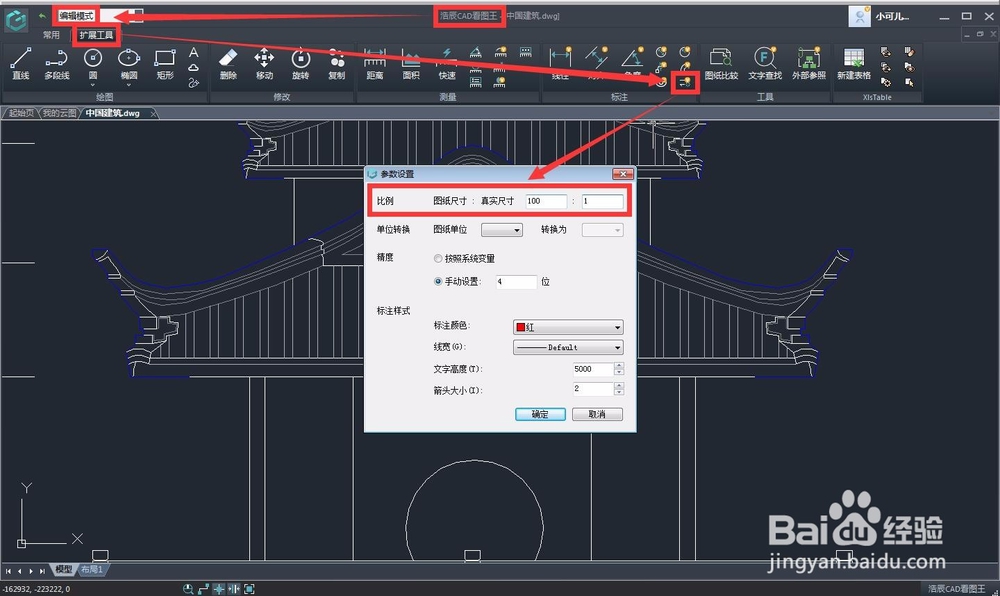Image resolution: width=1000 pixels, height=596 pixels.
Task: Switch to the 常用 ribbon tab
Action: [x=51, y=35]
